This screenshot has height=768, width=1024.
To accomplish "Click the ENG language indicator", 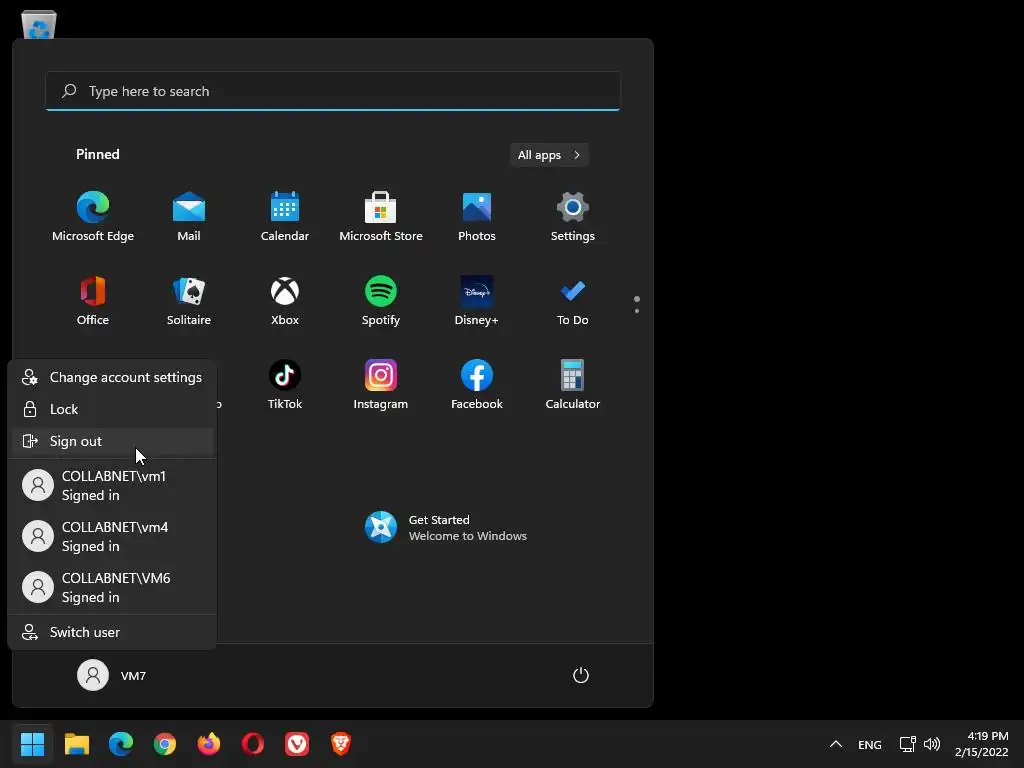I will (869, 744).
